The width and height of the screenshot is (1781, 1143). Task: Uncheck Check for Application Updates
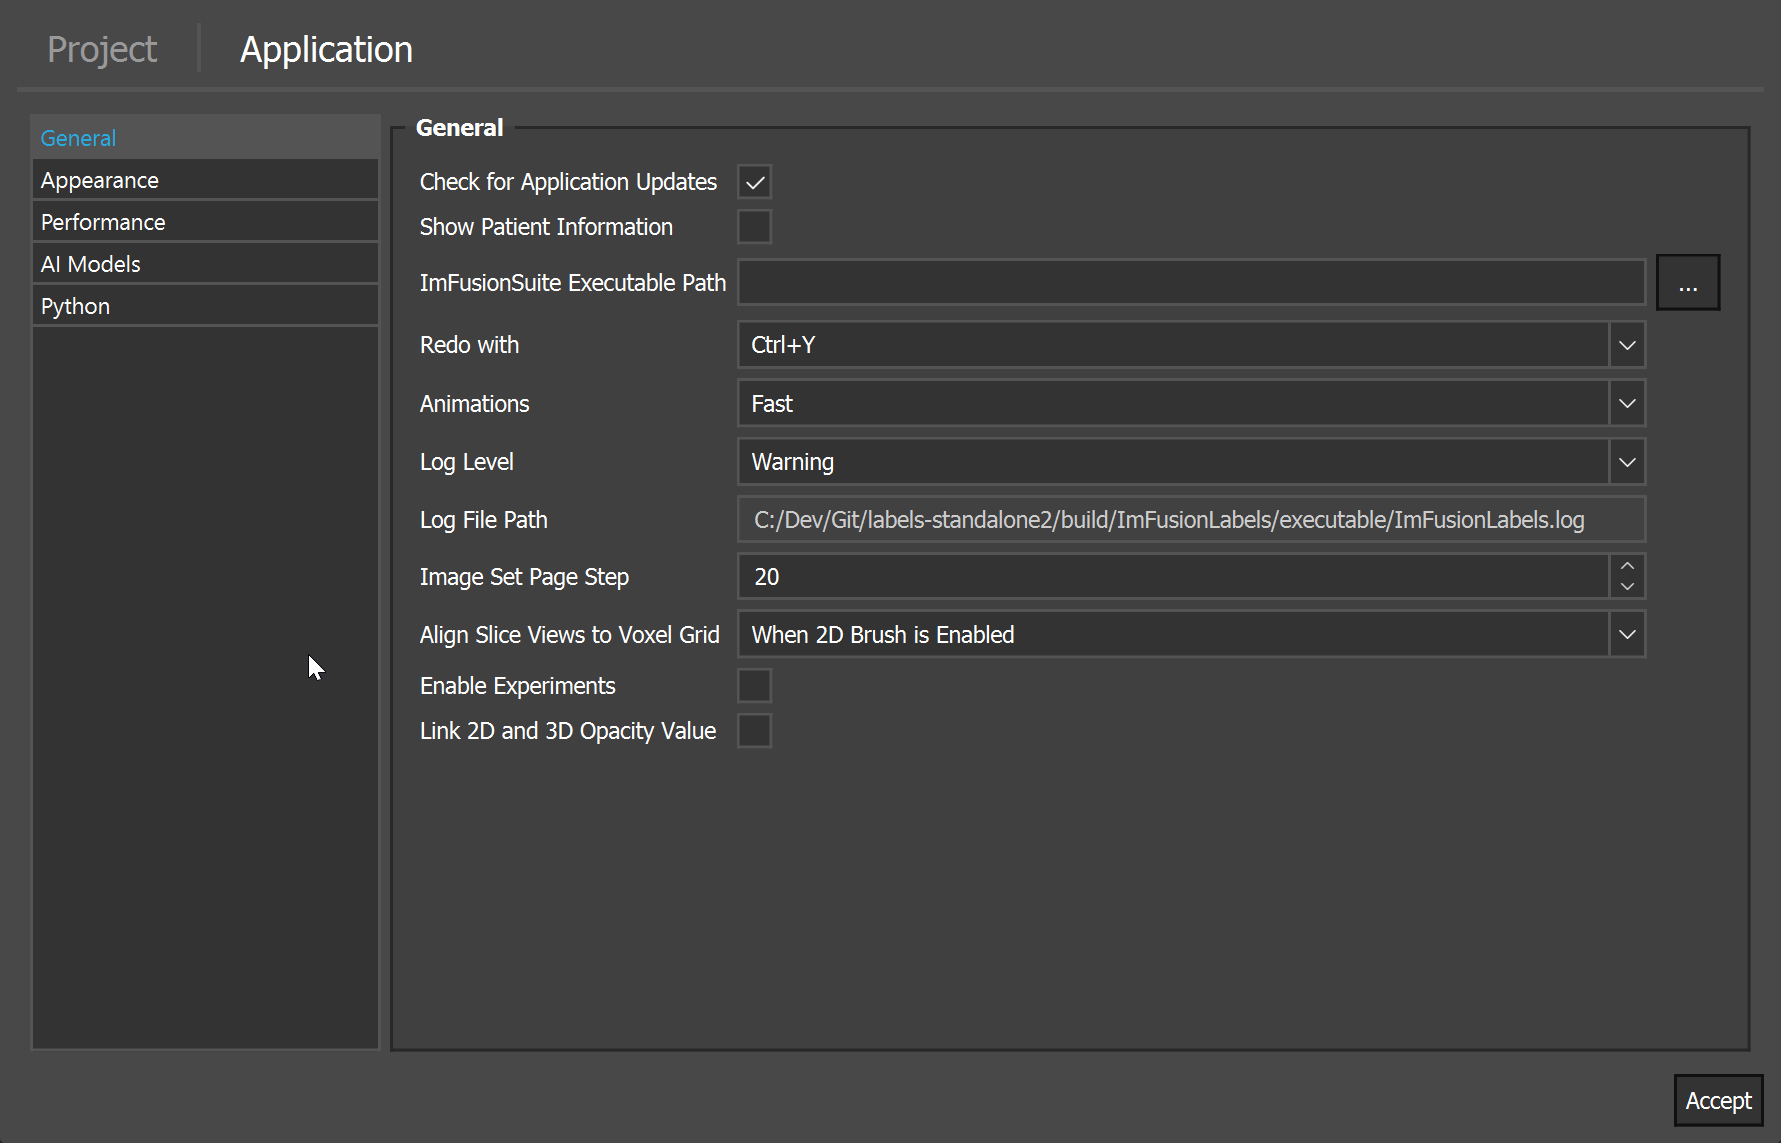click(x=755, y=182)
